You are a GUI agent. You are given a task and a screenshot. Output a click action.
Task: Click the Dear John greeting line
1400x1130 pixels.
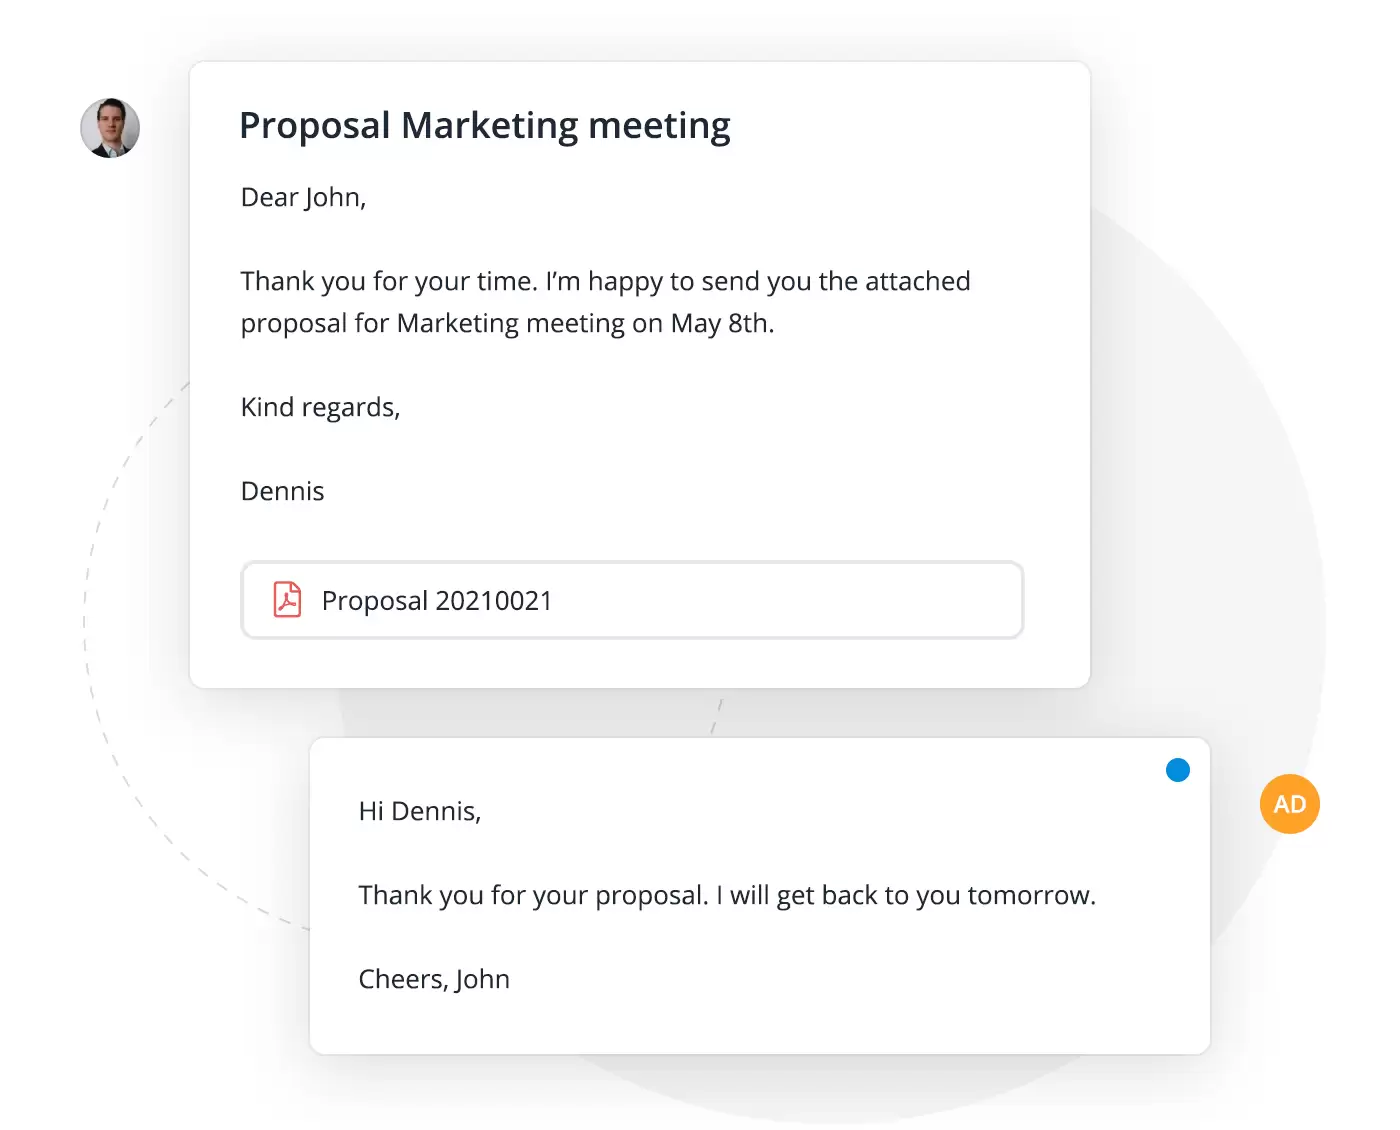pyautogui.click(x=303, y=197)
